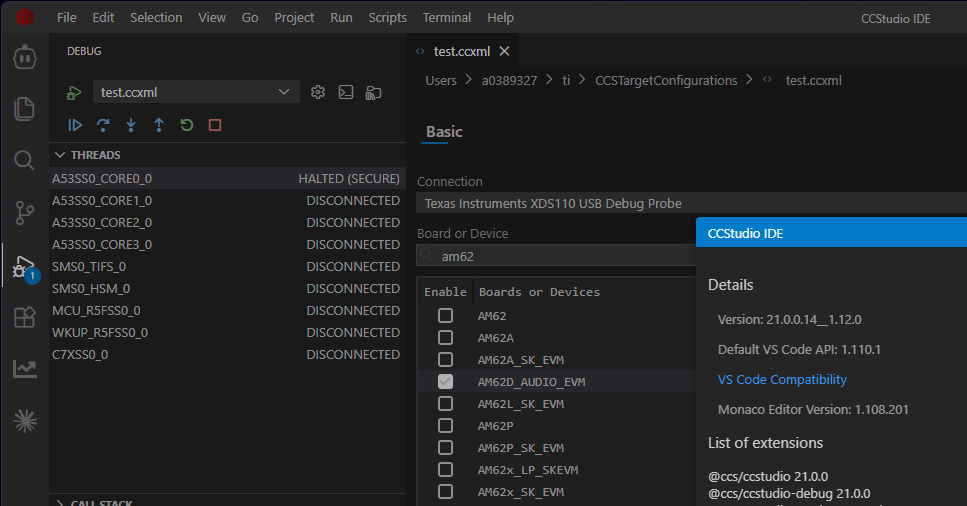This screenshot has height=506, width=967.
Task: Enable the AM62L_SK_EVM checkbox
Action: 445,404
